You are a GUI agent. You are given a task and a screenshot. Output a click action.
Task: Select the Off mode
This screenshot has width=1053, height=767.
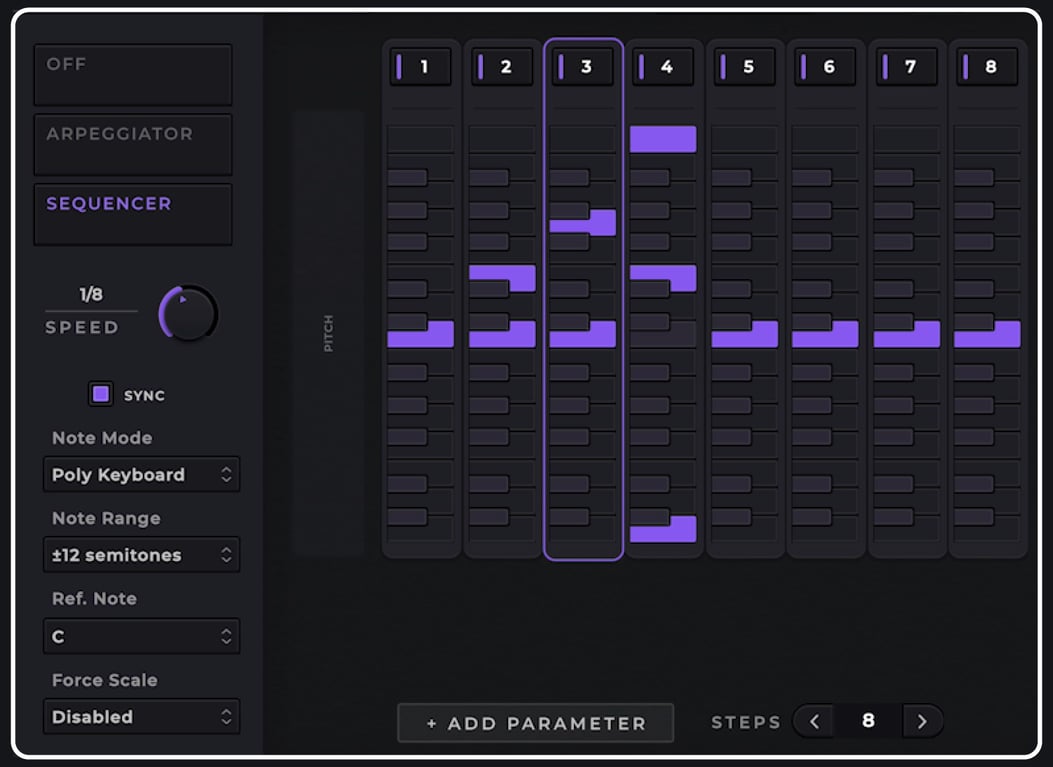[x=132, y=73]
